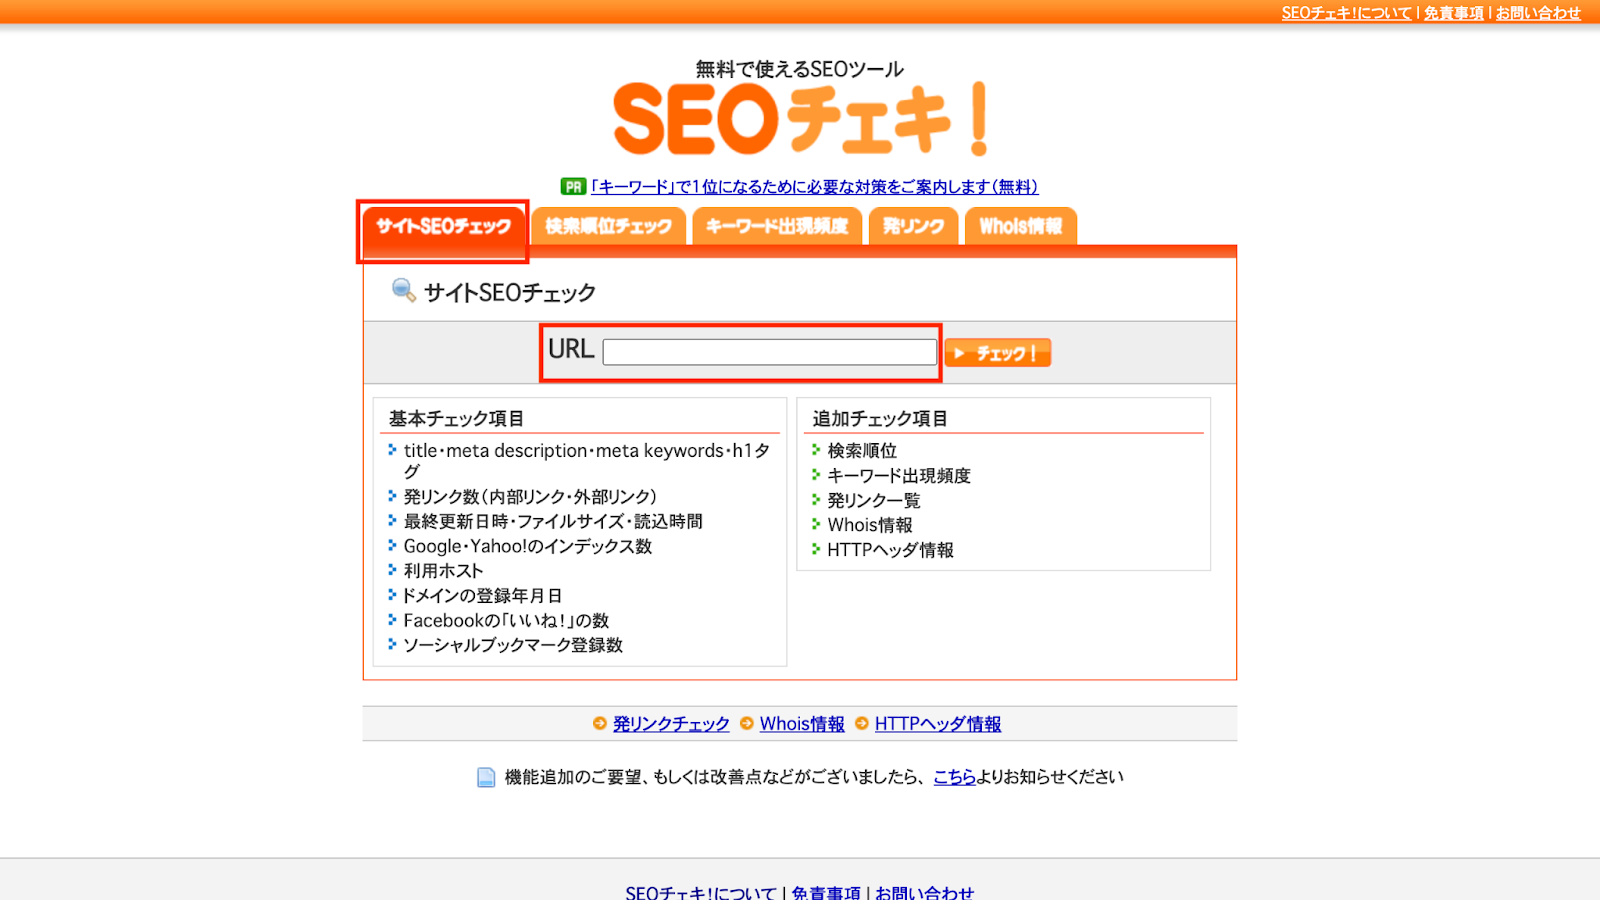Click the title・meta description list item
1600x900 pixels.
tap(587, 461)
